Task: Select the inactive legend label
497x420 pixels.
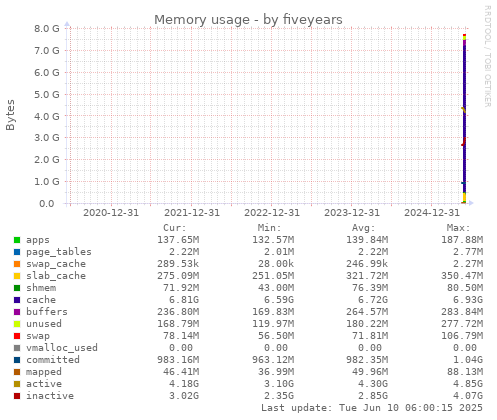Action: coord(50,396)
